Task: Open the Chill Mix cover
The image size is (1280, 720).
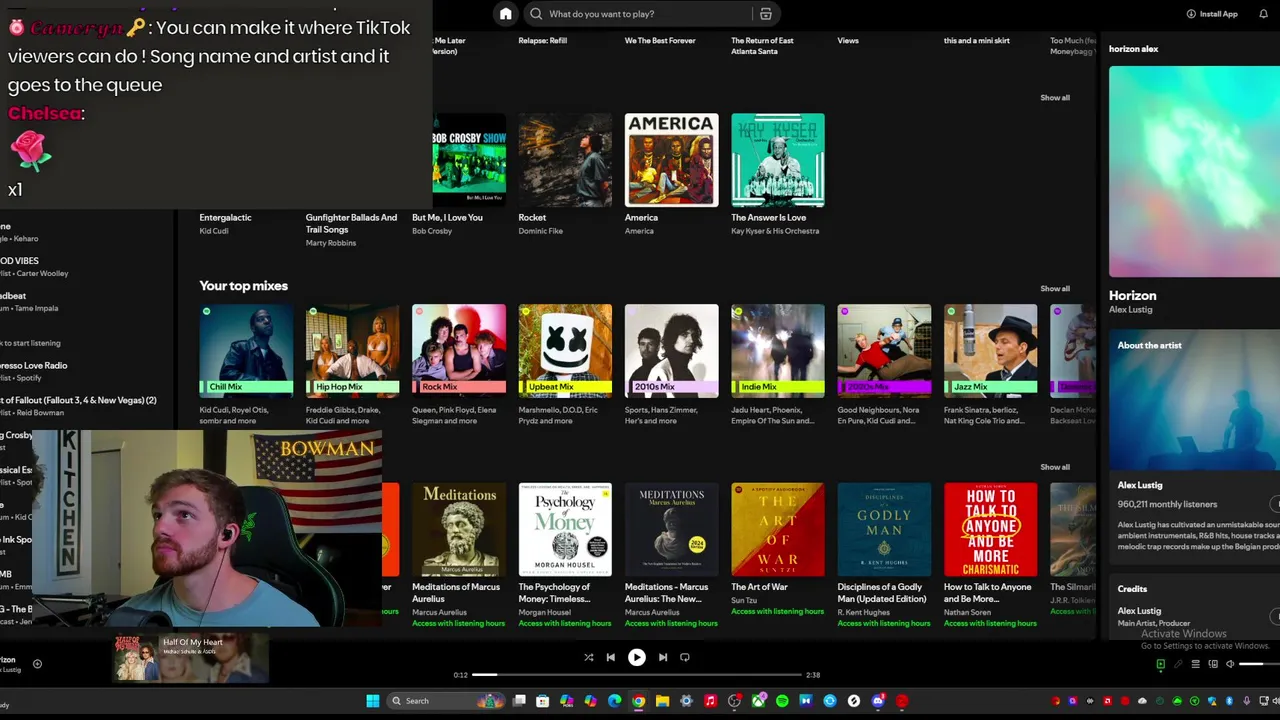Action: pos(246,351)
